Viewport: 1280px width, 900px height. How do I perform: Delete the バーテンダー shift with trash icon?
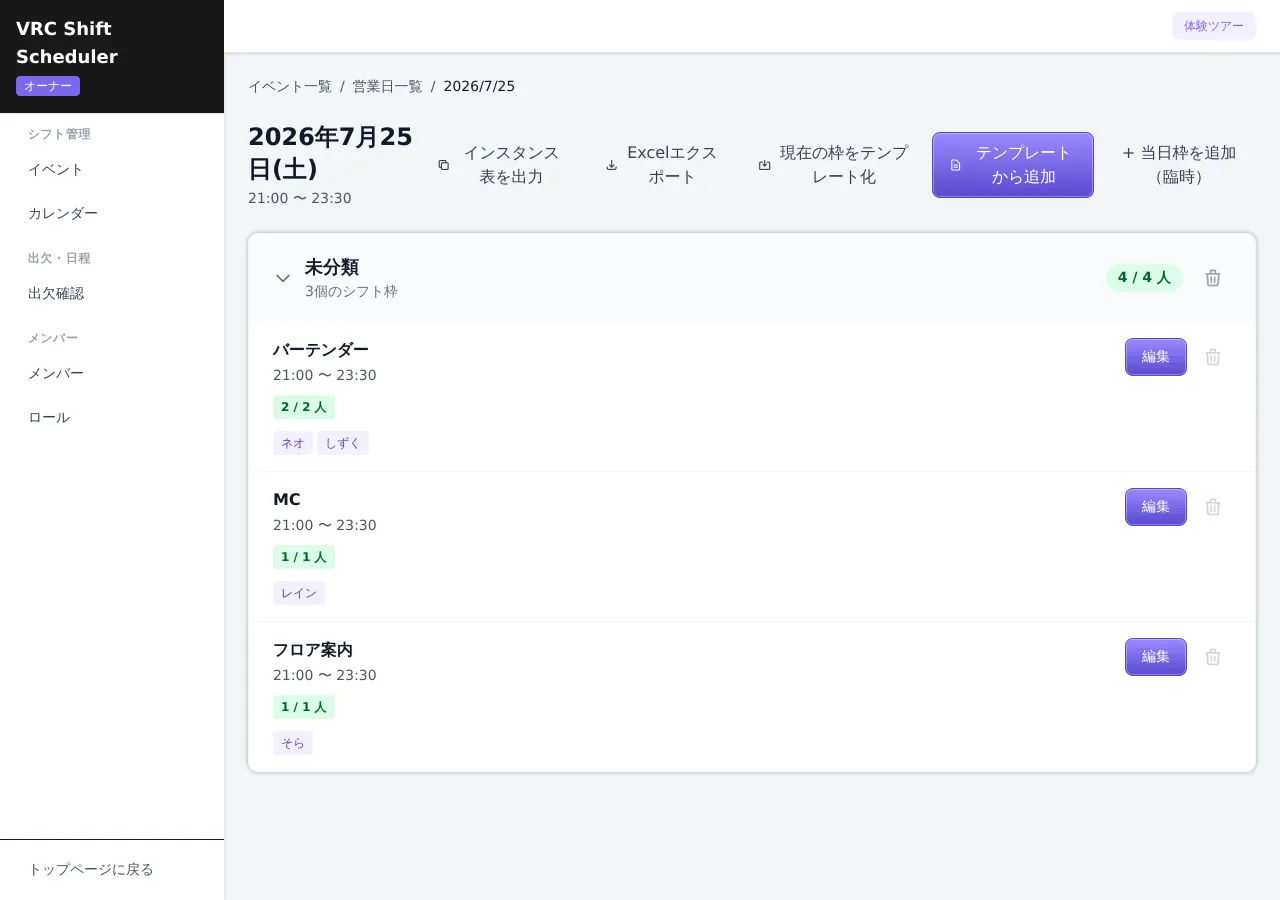(x=1213, y=357)
